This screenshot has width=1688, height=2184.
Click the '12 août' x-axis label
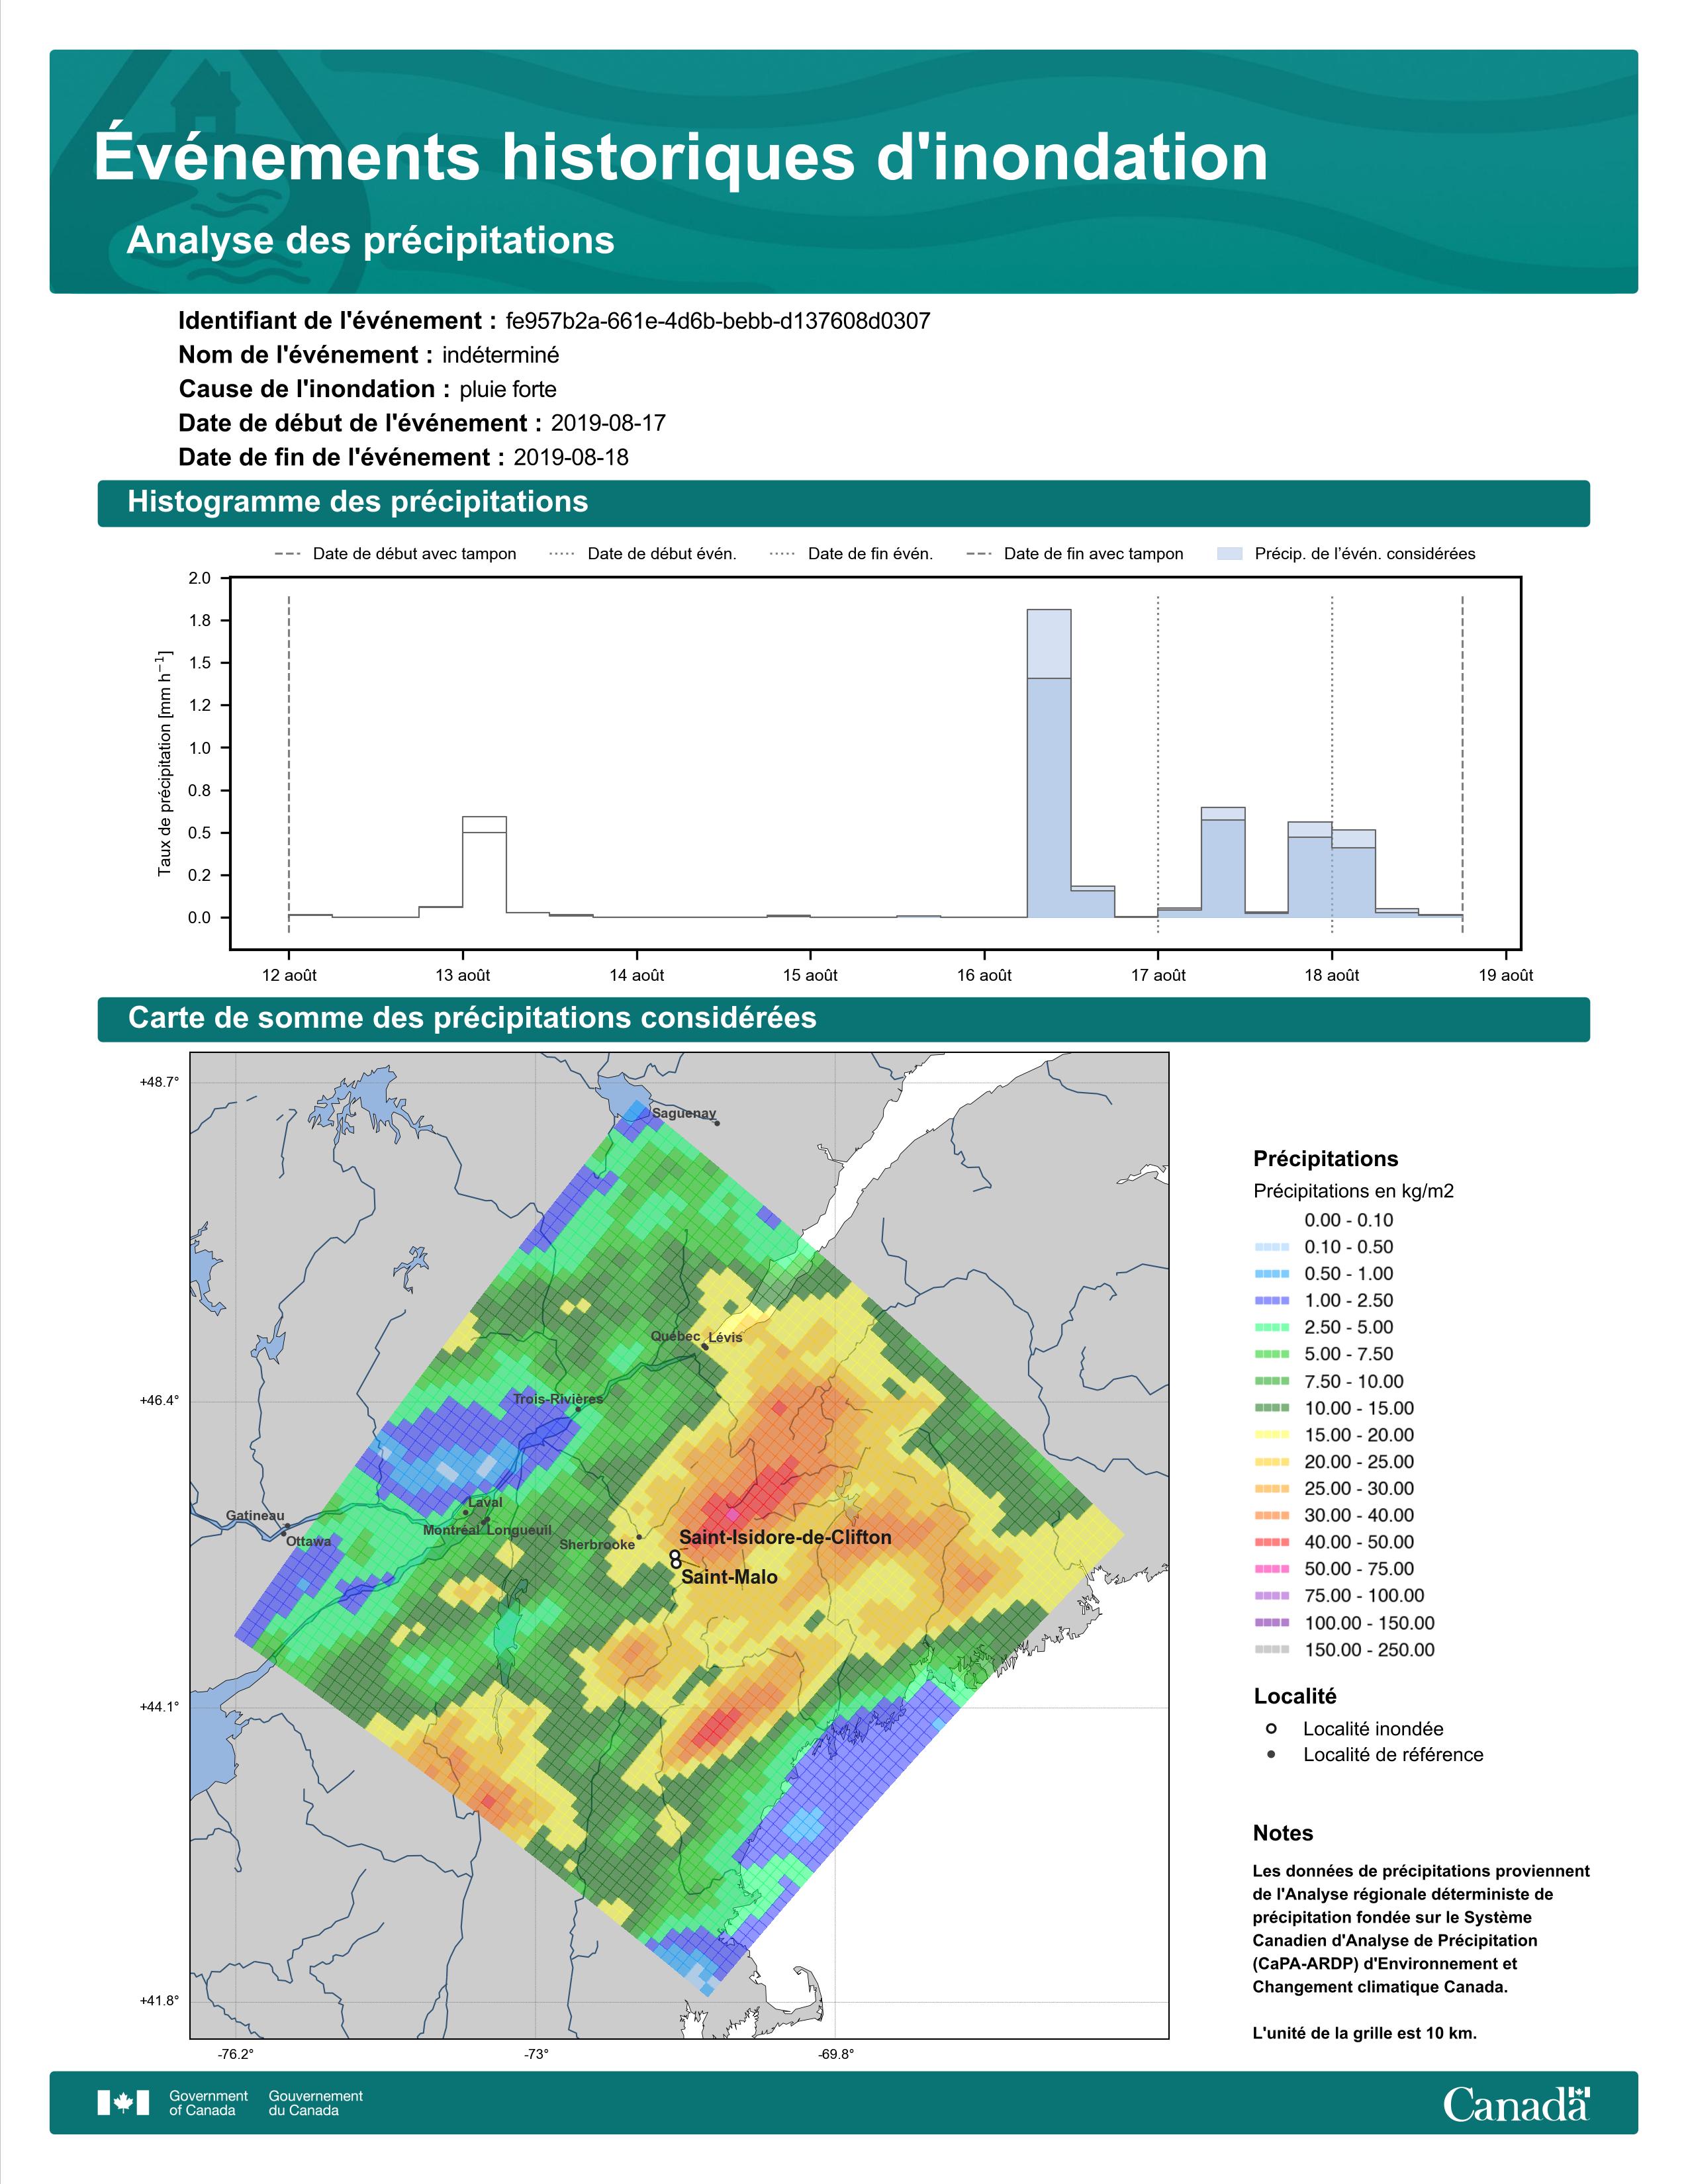point(289,975)
